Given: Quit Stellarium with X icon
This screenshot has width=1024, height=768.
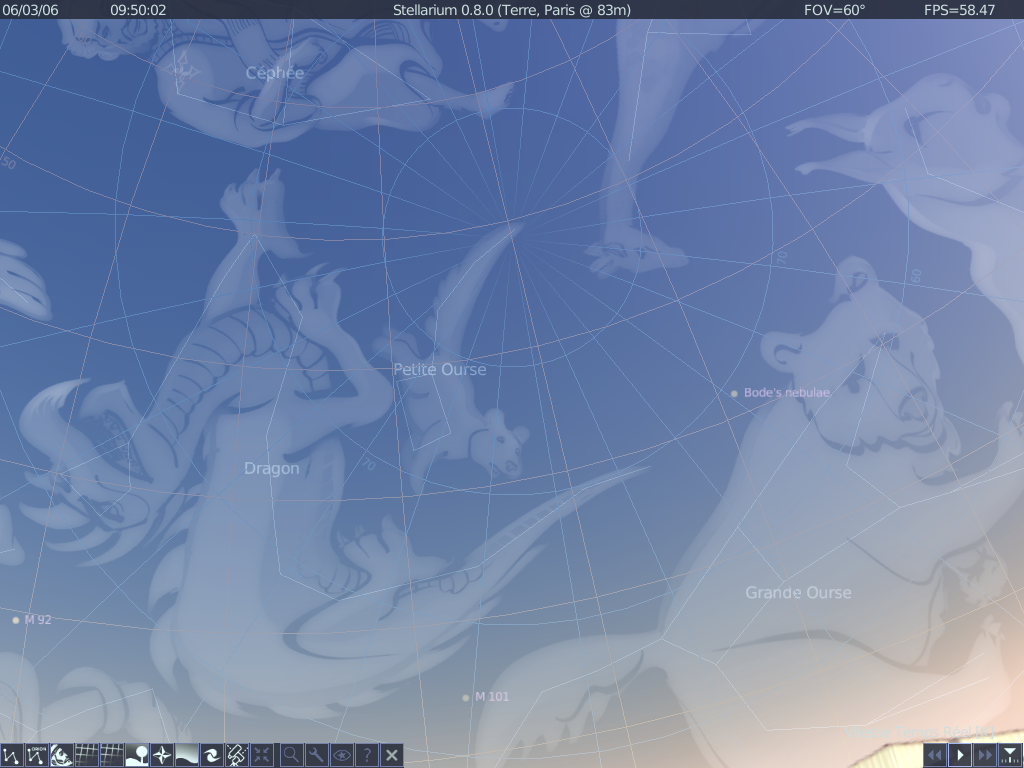Looking at the screenshot, I should tap(391, 756).
